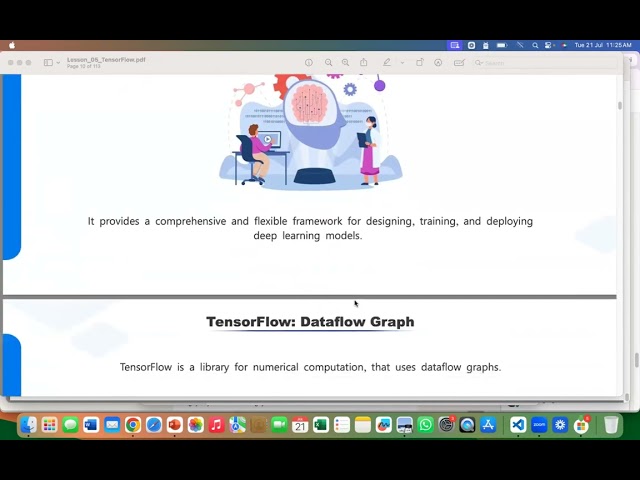Viewport: 640px width, 480px height.
Task: Open Calendar from the Dock
Action: pos(300,425)
